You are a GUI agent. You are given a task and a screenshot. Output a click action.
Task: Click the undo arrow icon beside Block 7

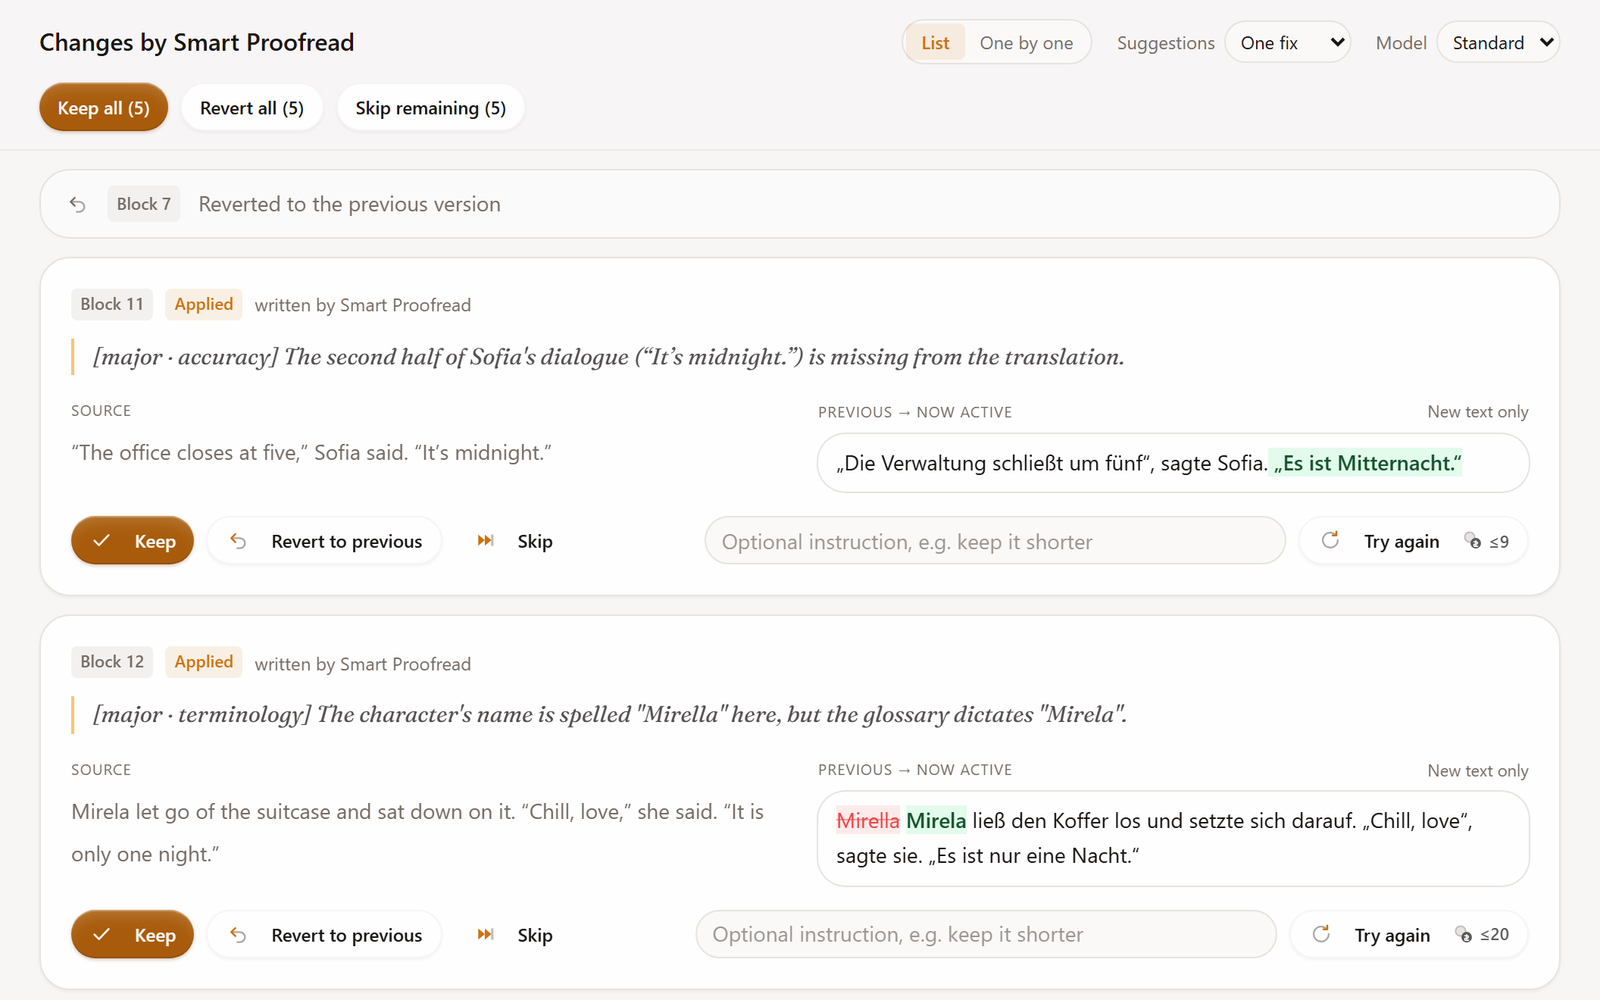[78, 204]
